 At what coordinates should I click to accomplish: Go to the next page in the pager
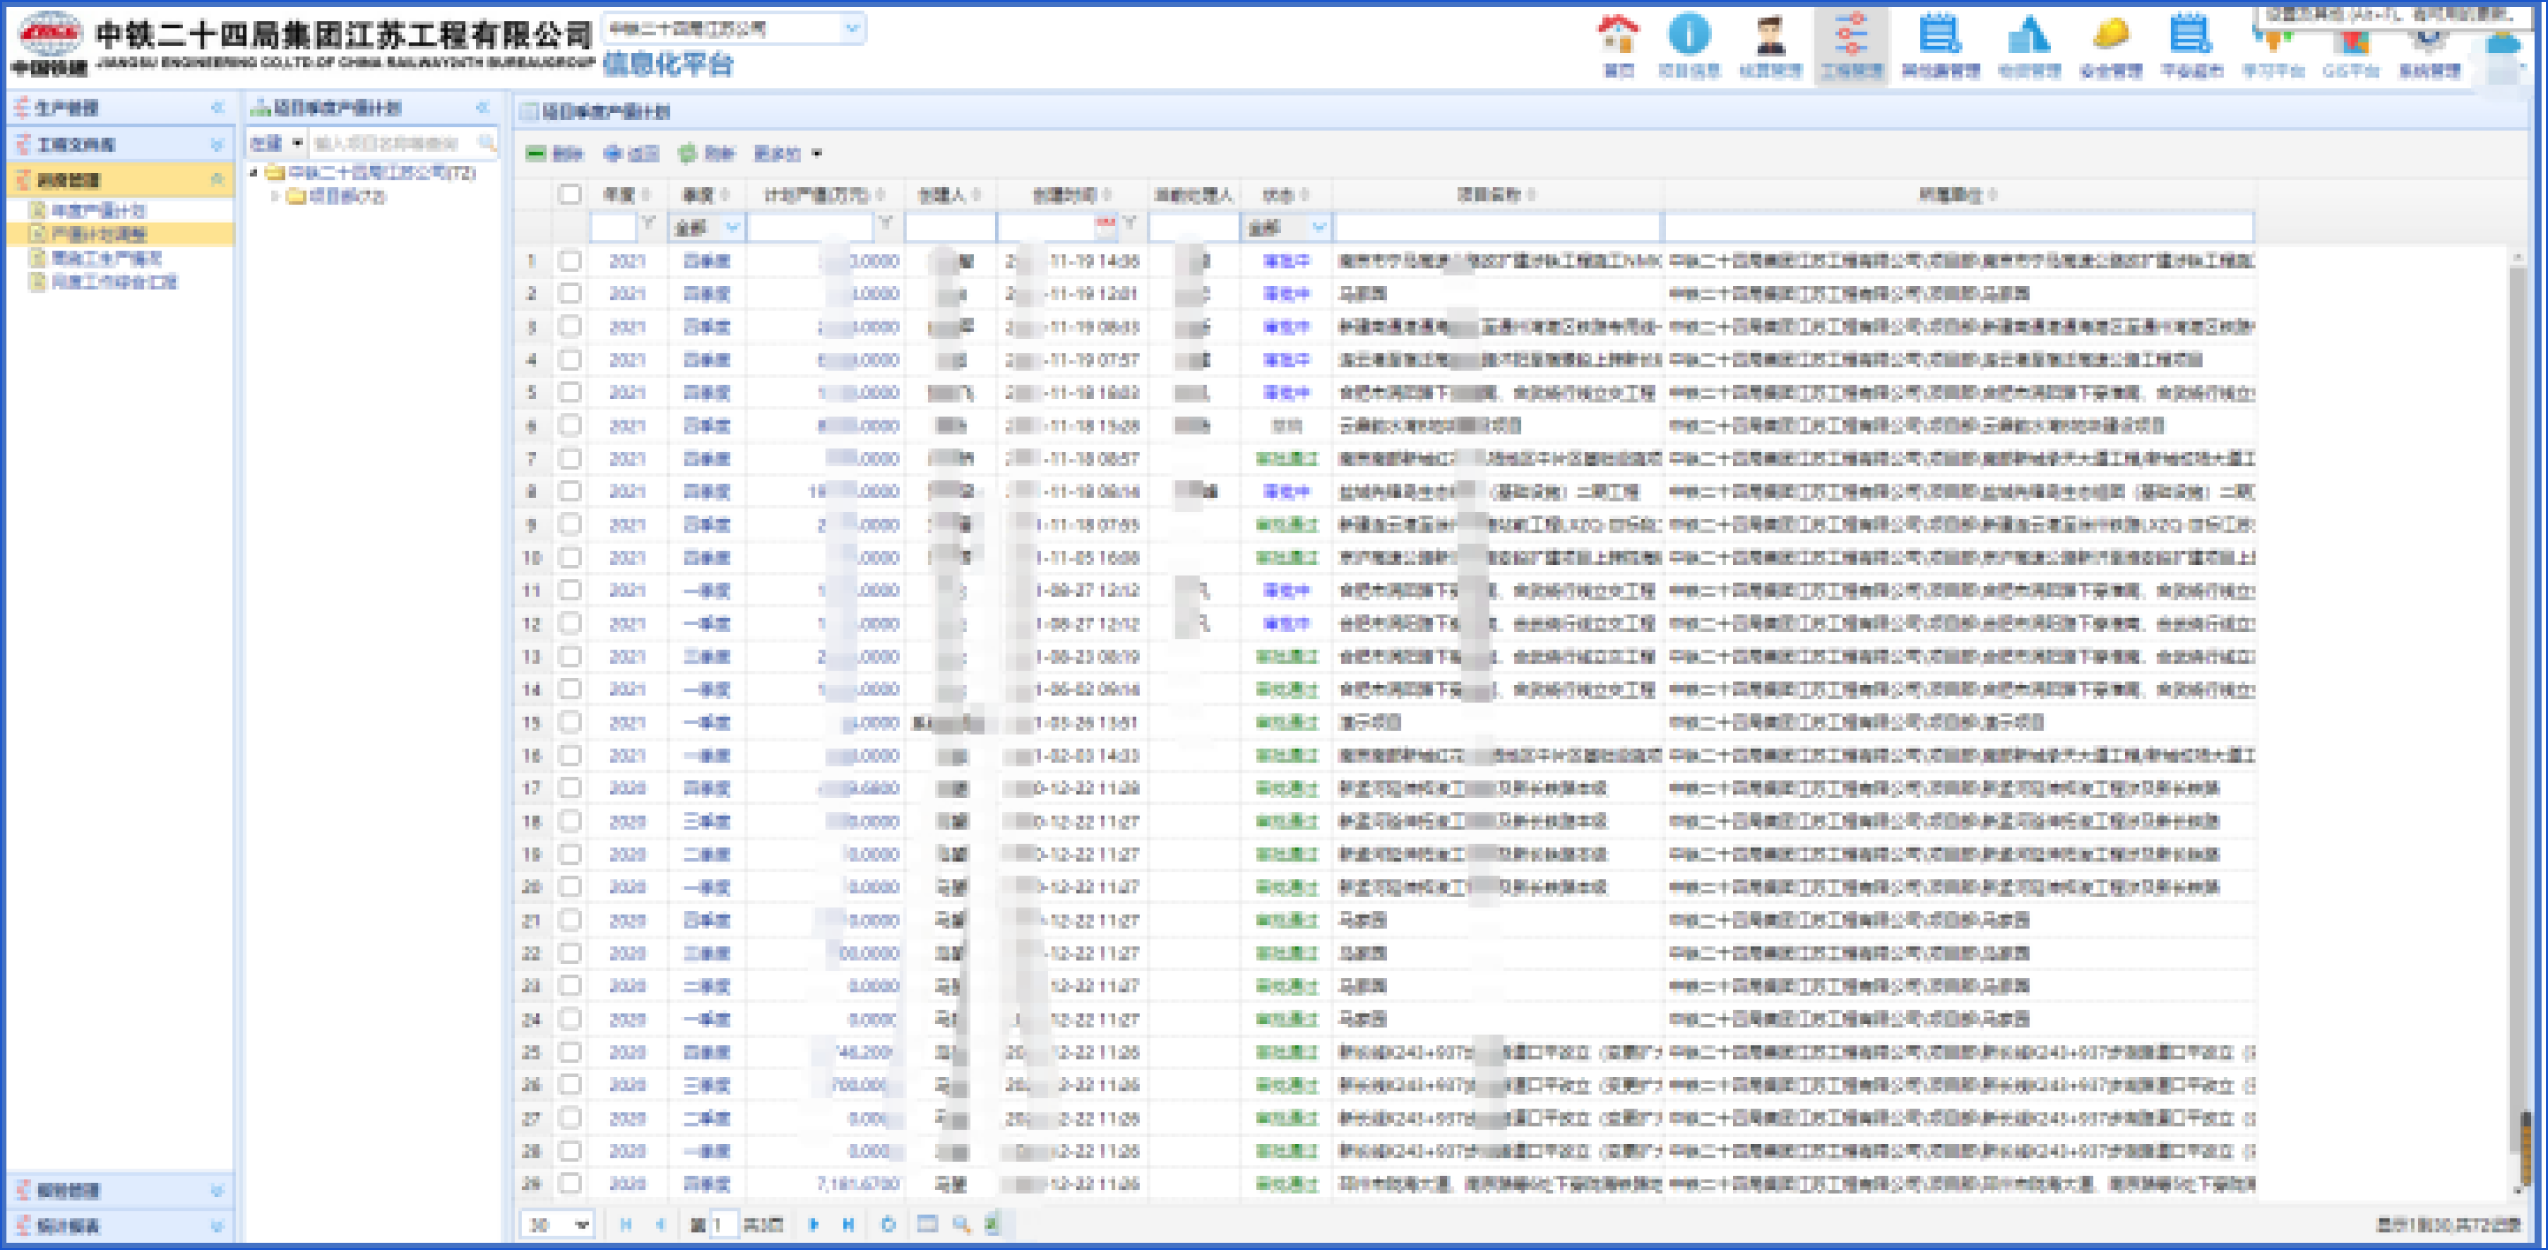point(814,1224)
